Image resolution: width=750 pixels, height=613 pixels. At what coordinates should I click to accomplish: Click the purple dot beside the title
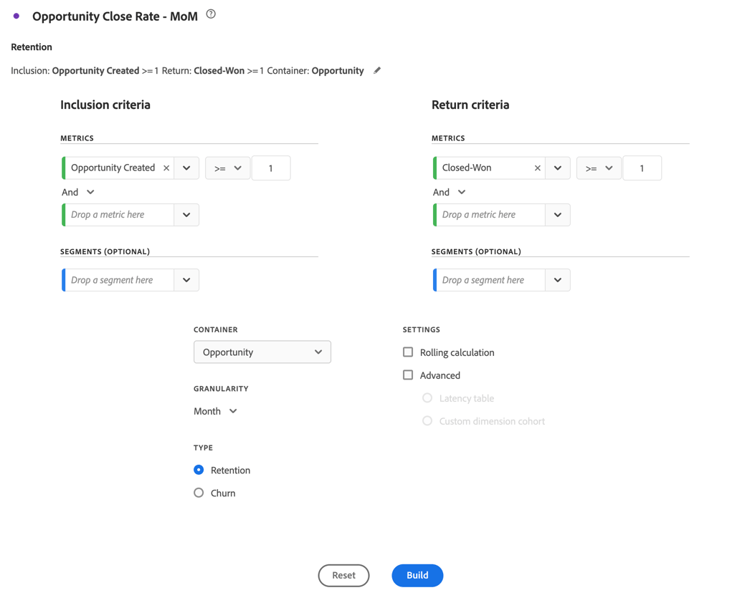(17, 16)
